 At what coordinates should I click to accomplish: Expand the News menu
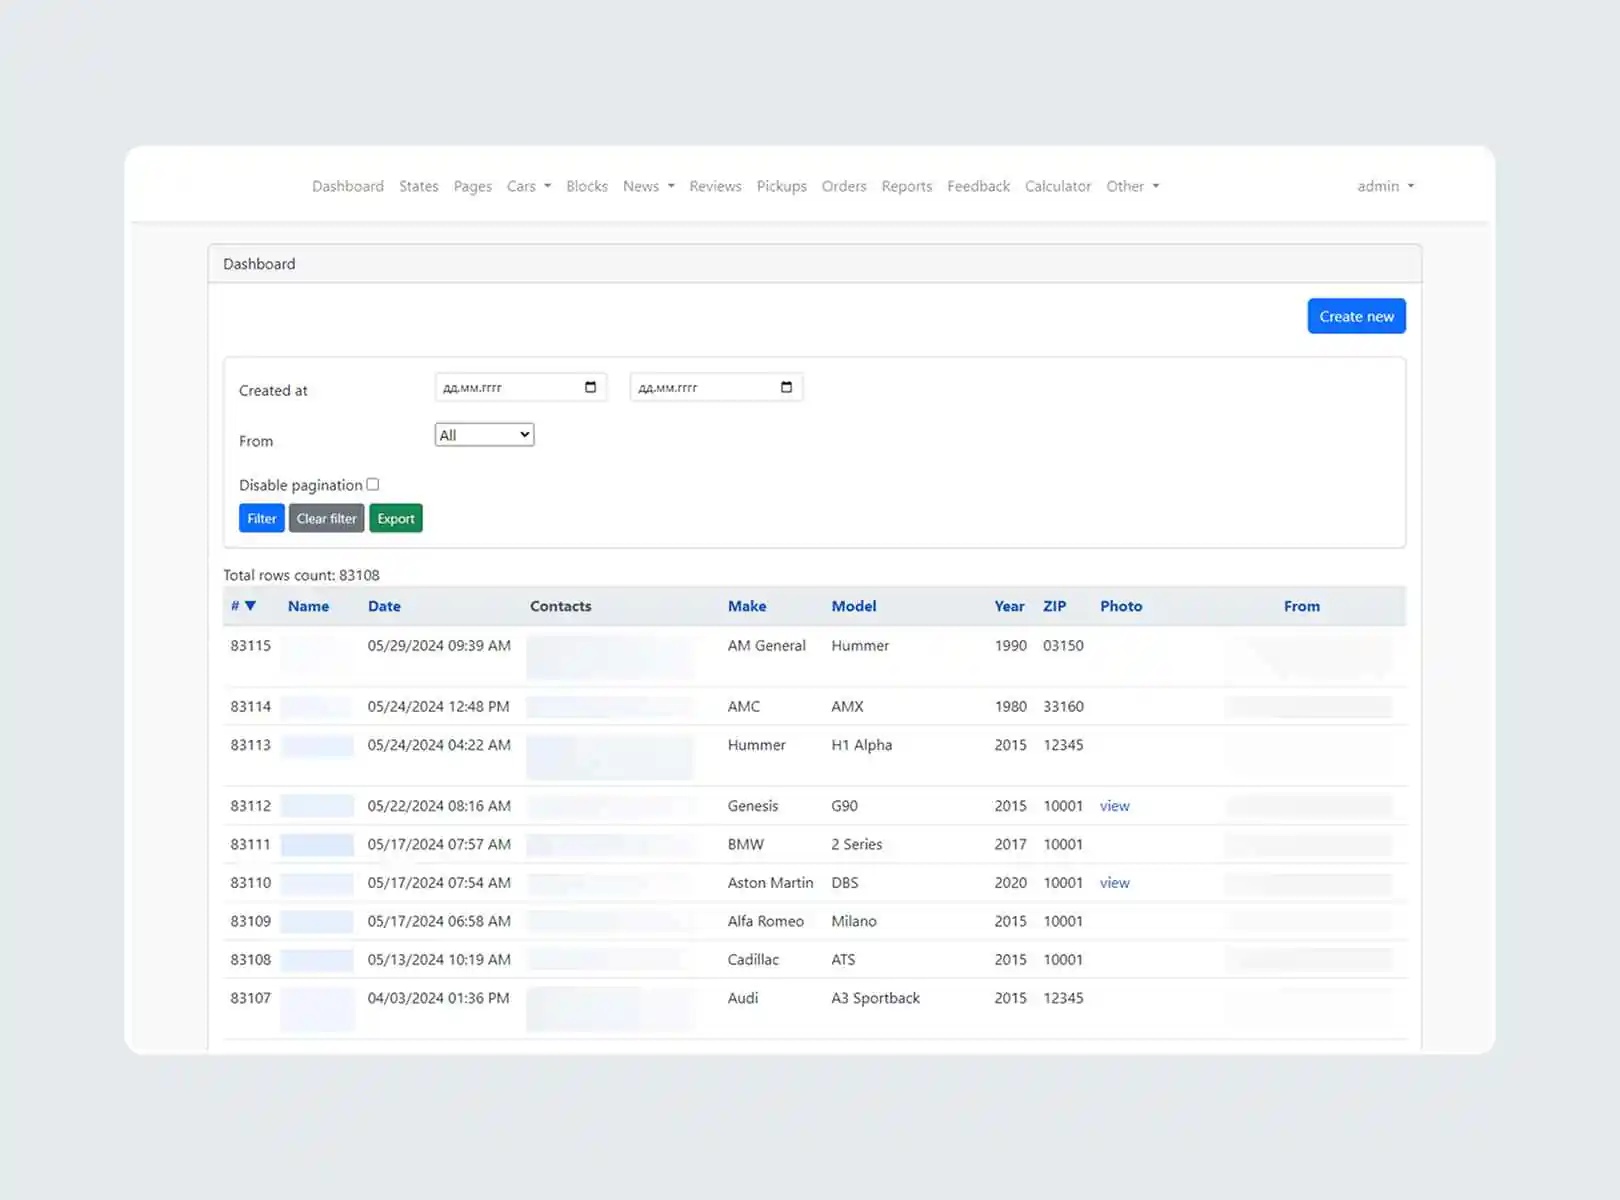click(x=648, y=186)
